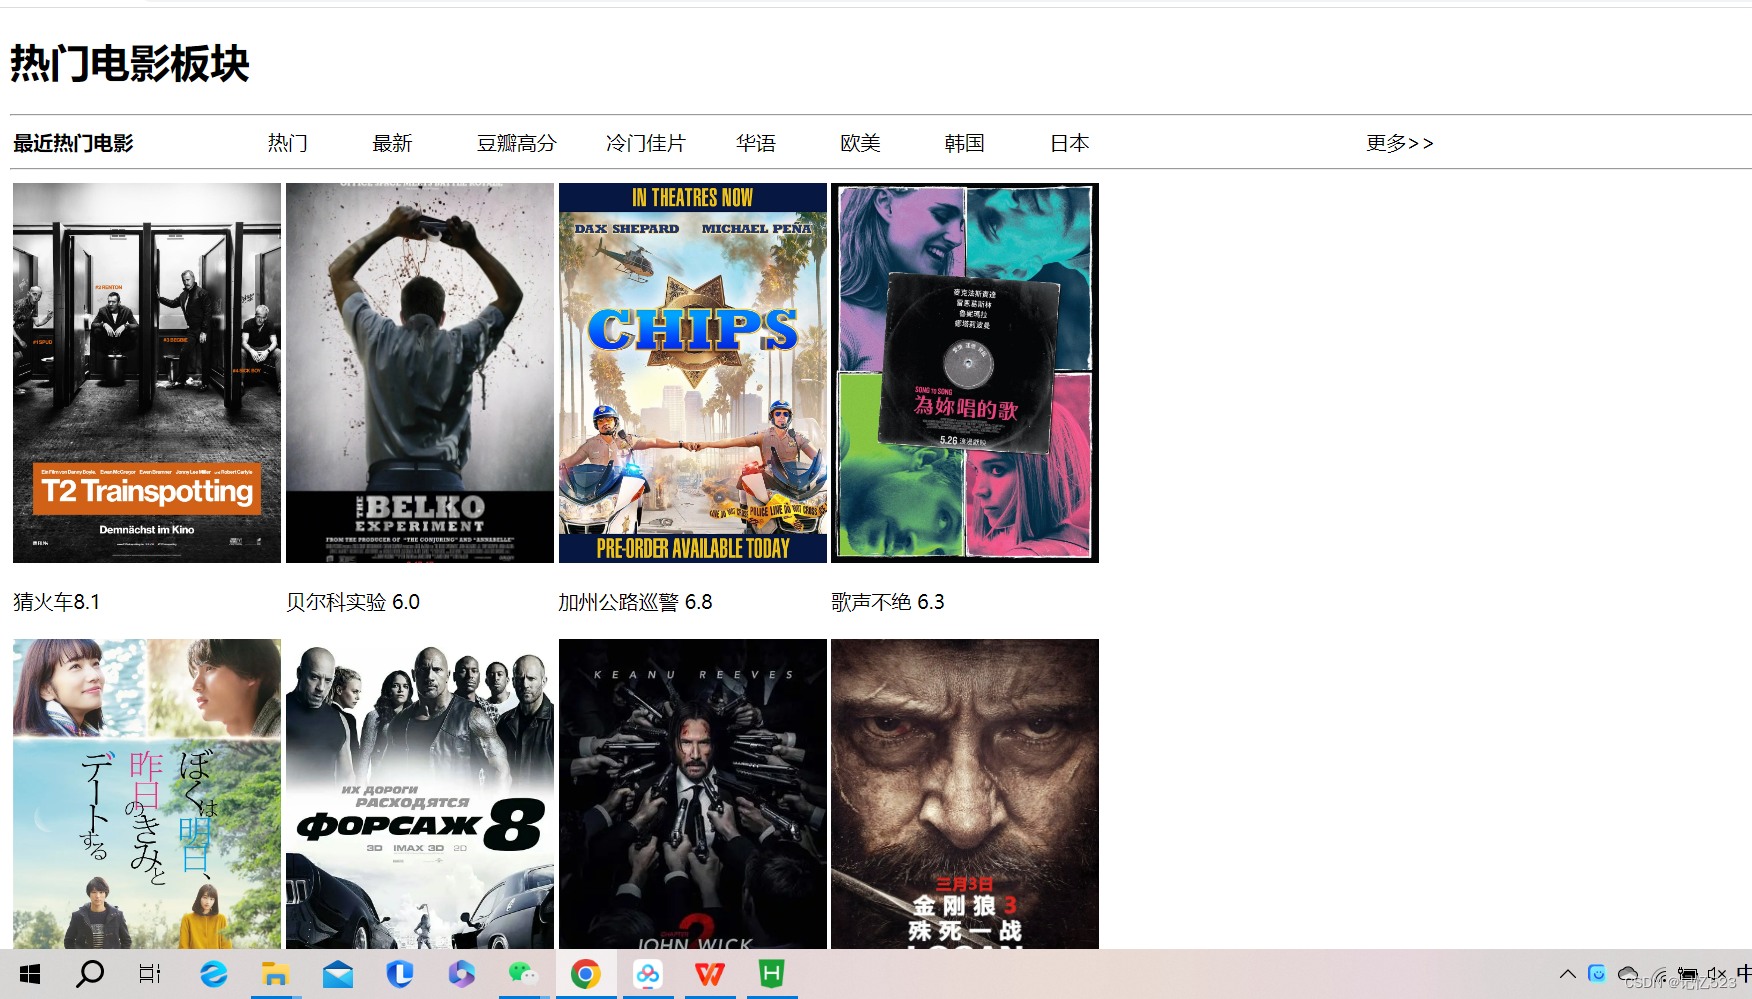
Task: Open WeChat from taskbar
Action: (x=523, y=974)
